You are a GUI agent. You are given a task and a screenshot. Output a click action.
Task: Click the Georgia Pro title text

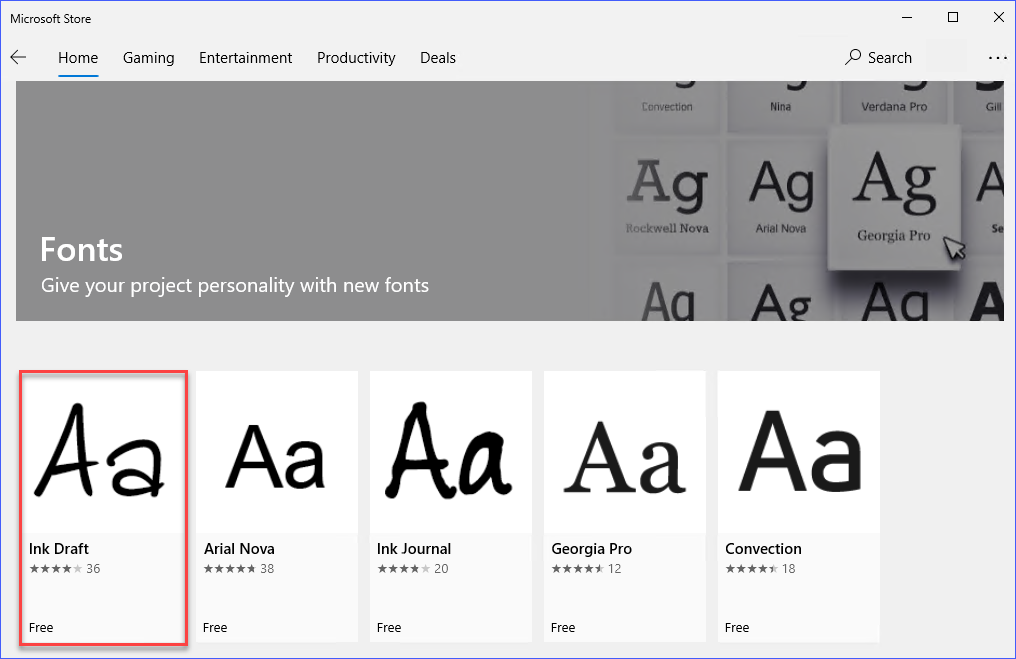[x=592, y=549]
